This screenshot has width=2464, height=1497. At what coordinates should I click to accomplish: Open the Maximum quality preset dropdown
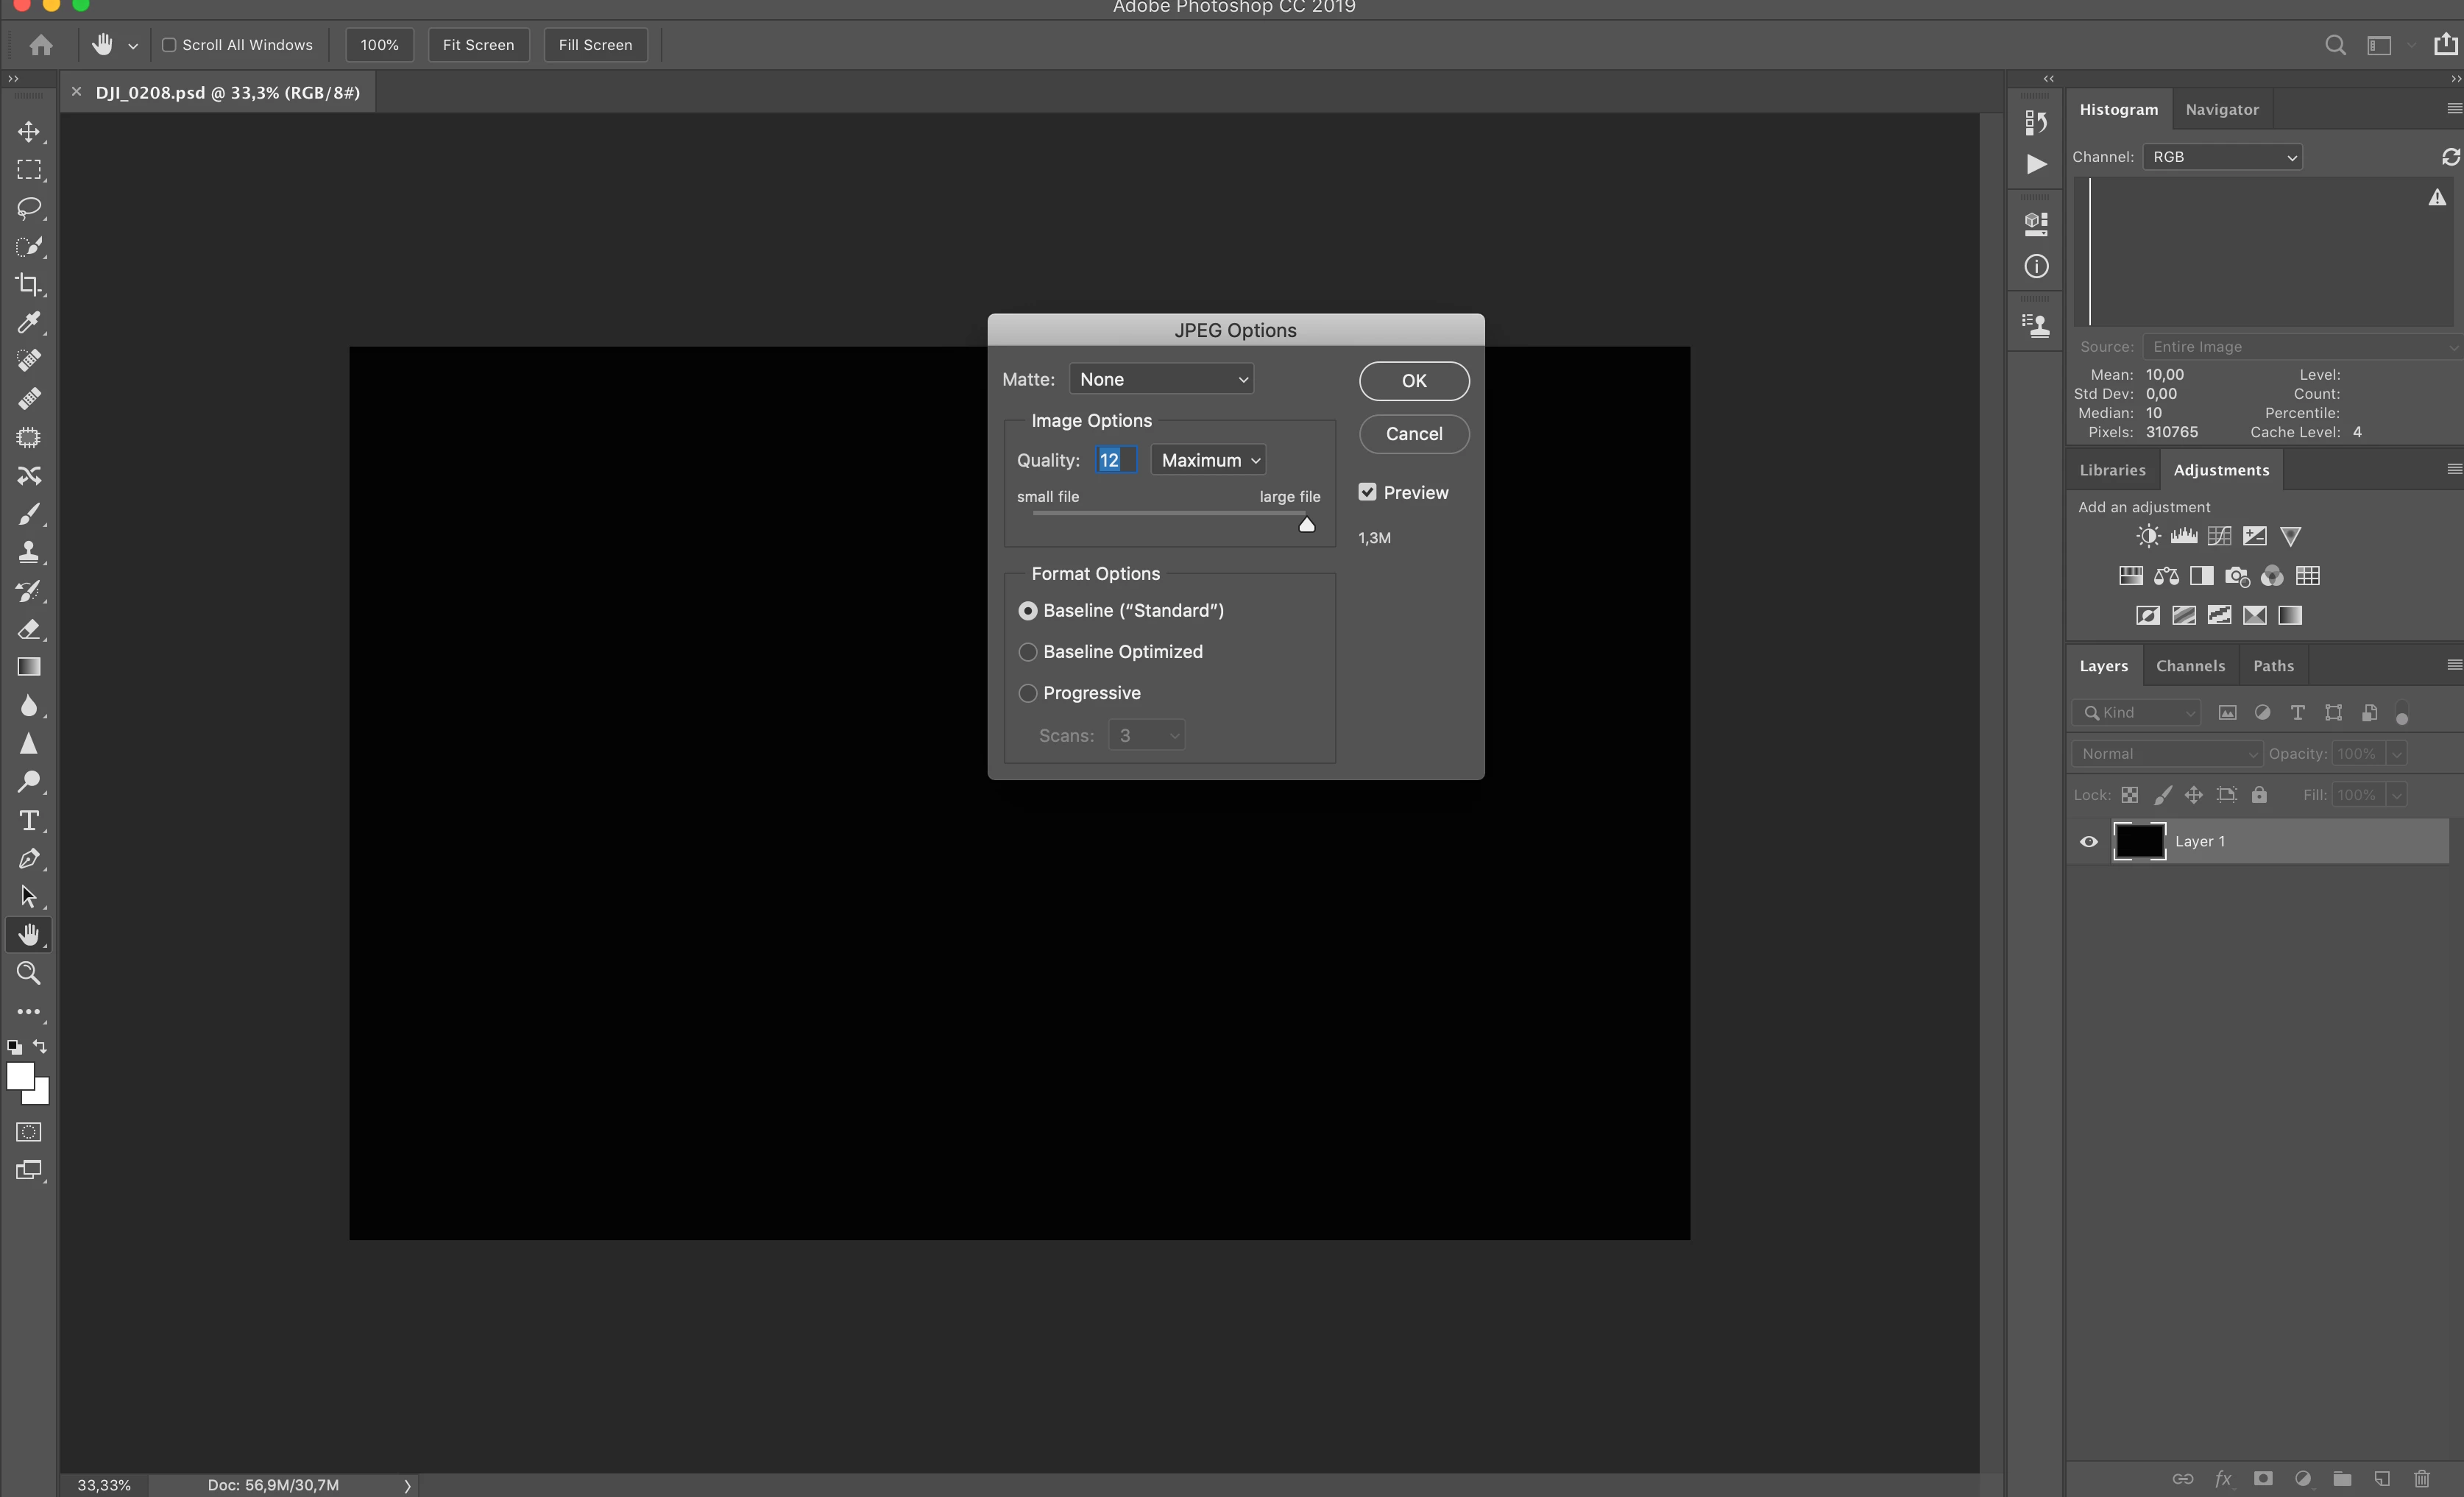click(1208, 460)
